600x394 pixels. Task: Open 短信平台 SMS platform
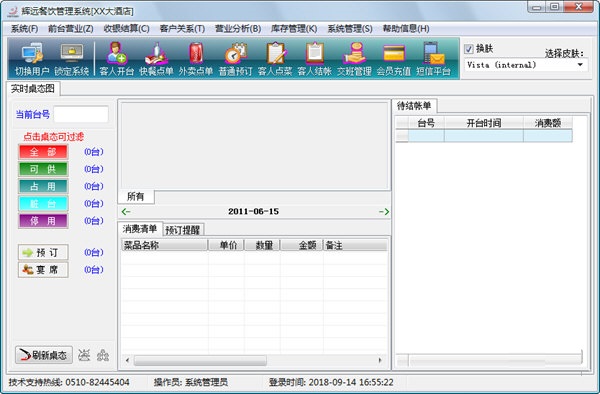(434, 58)
